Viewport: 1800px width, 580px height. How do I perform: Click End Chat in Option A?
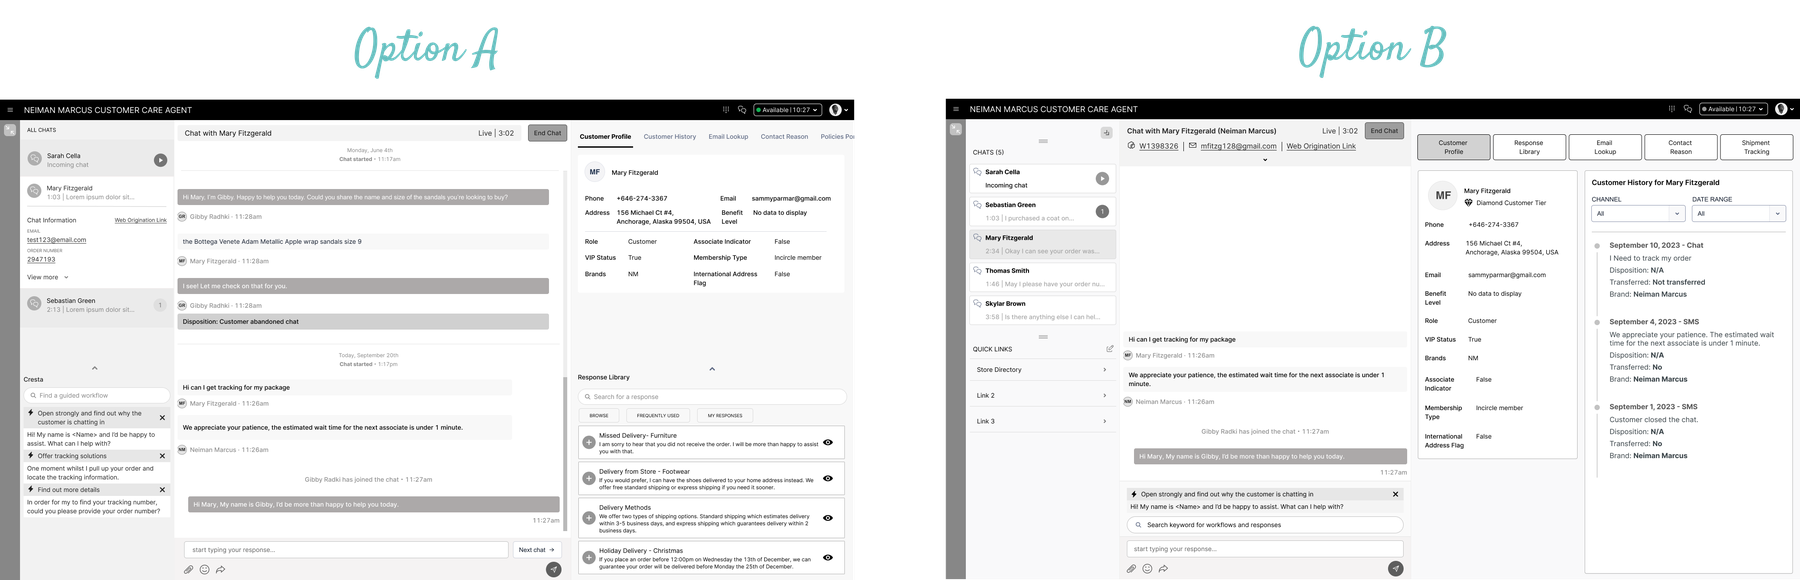(x=547, y=133)
